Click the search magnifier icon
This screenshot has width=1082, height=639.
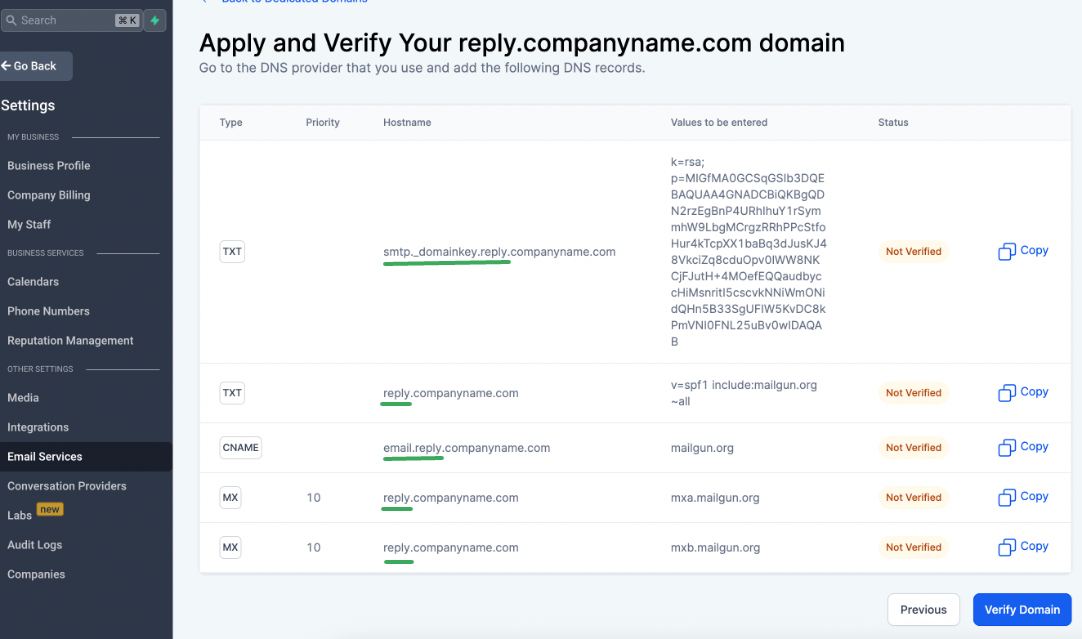point(11,20)
